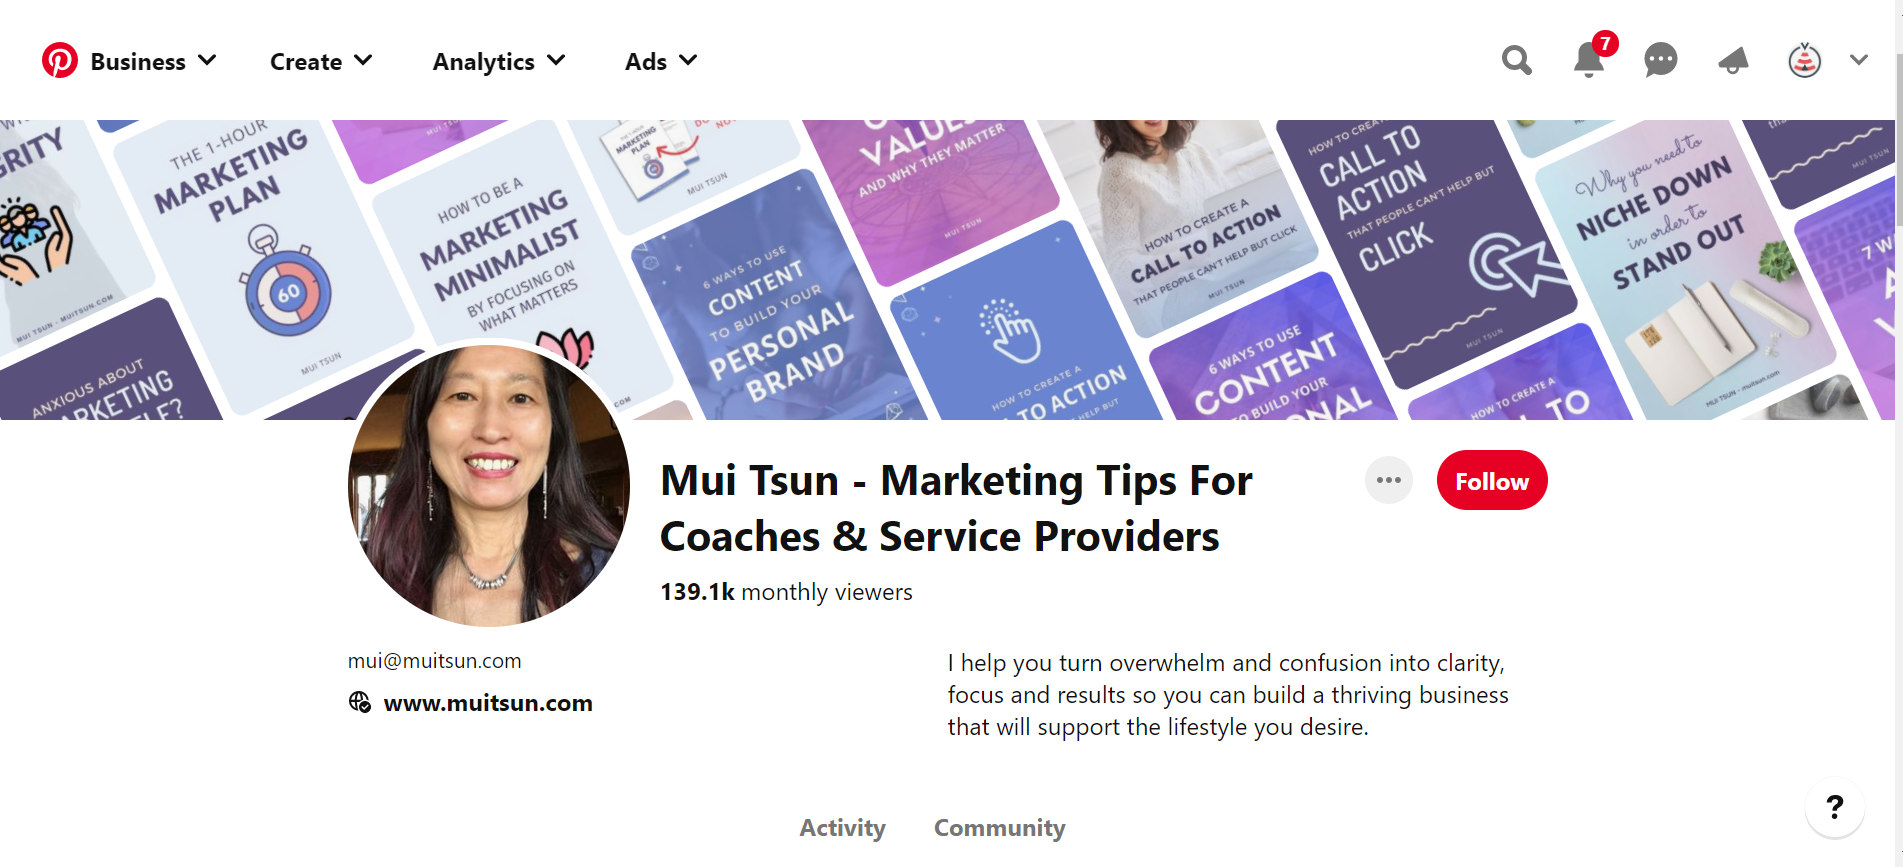The height and width of the screenshot is (867, 1903).
Task: Open the Ads dropdown menu
Action: pos(661,61)
